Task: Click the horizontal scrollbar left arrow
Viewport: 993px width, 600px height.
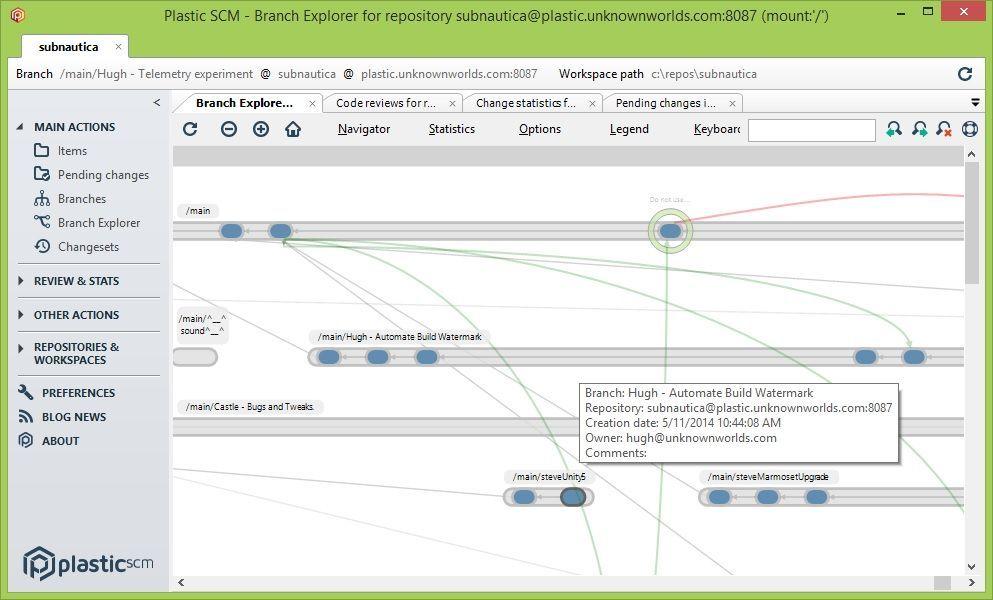Action: (181, 582)
